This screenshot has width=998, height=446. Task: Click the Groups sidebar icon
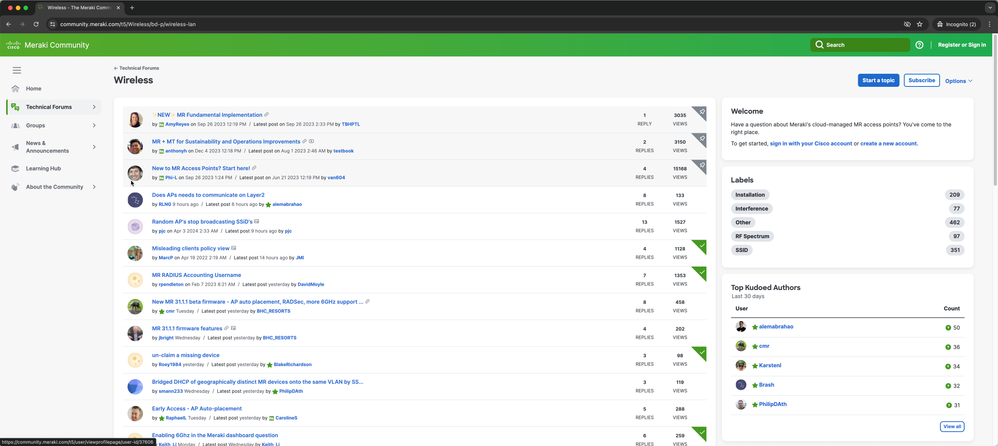pos(15,125)
